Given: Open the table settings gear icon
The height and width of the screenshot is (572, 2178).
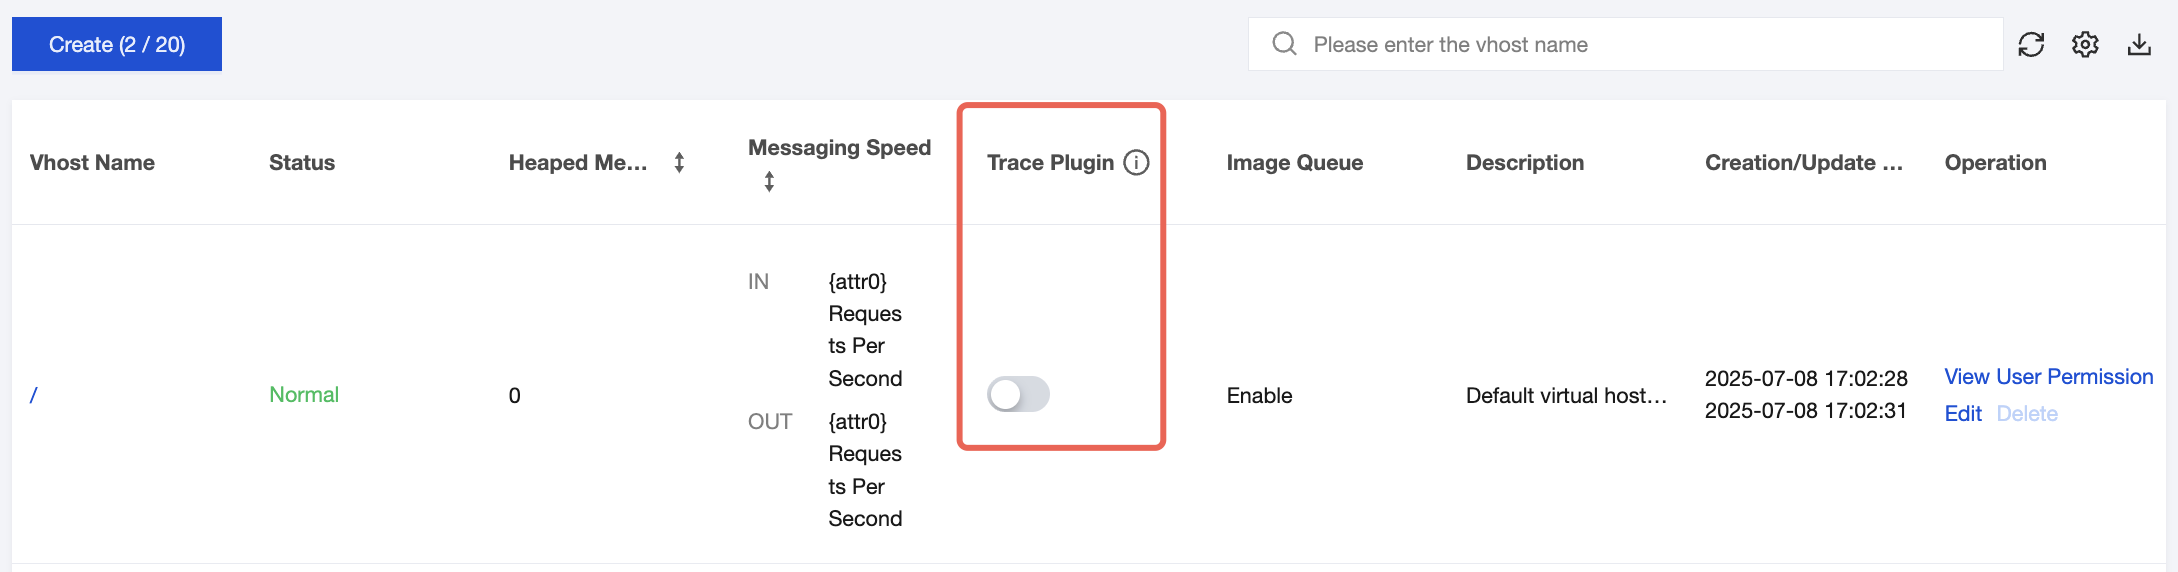Looking at the screenshot, I should click(2085, 45).
